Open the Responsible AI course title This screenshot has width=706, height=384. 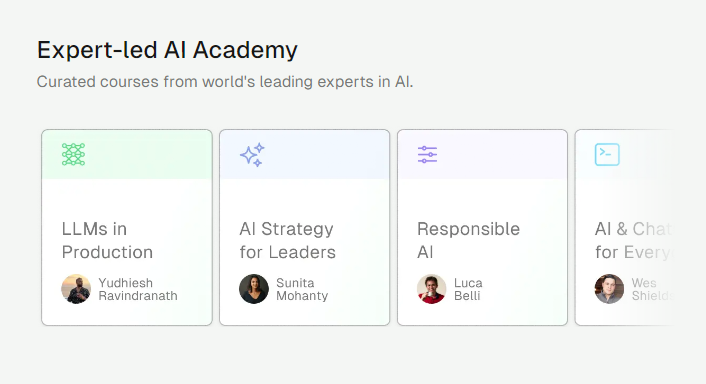coord(468,240)
